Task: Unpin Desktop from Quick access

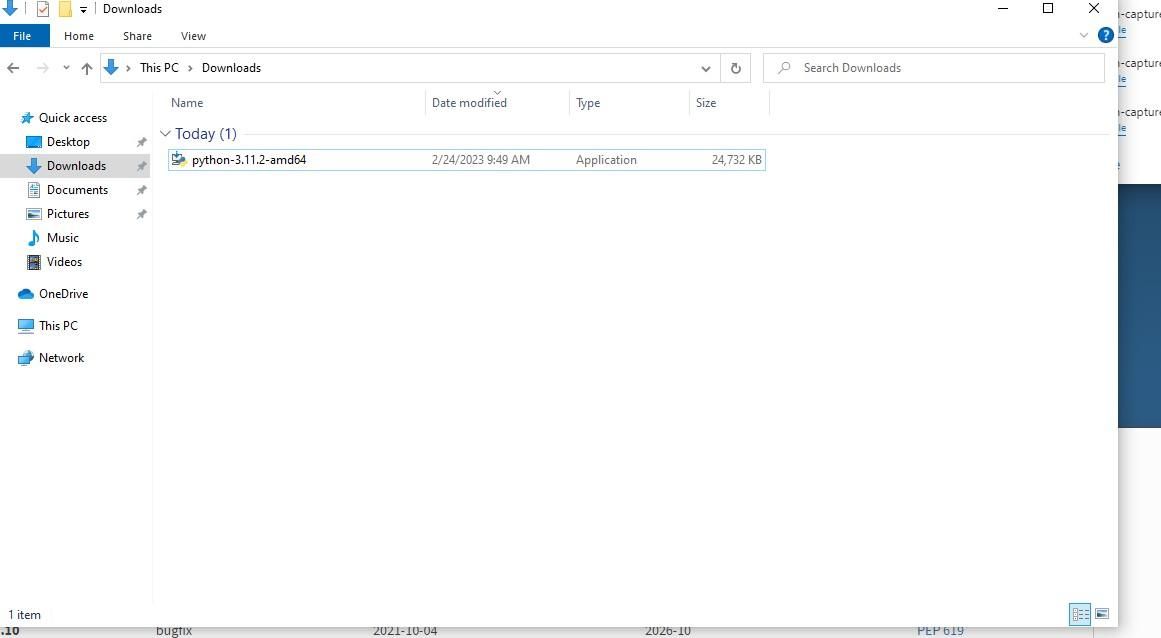Action: tap(141, 142)
